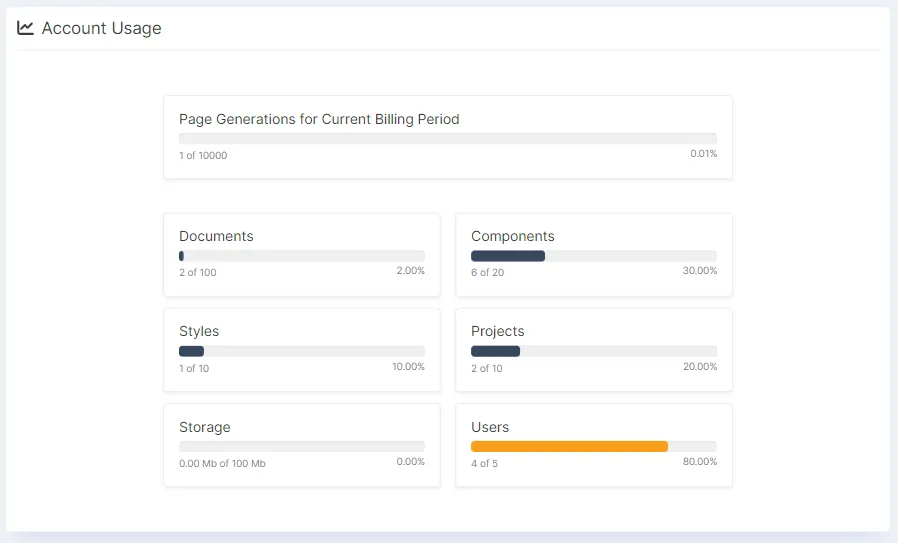Click the 80.00% users percentage

click(x=699, y=462)
